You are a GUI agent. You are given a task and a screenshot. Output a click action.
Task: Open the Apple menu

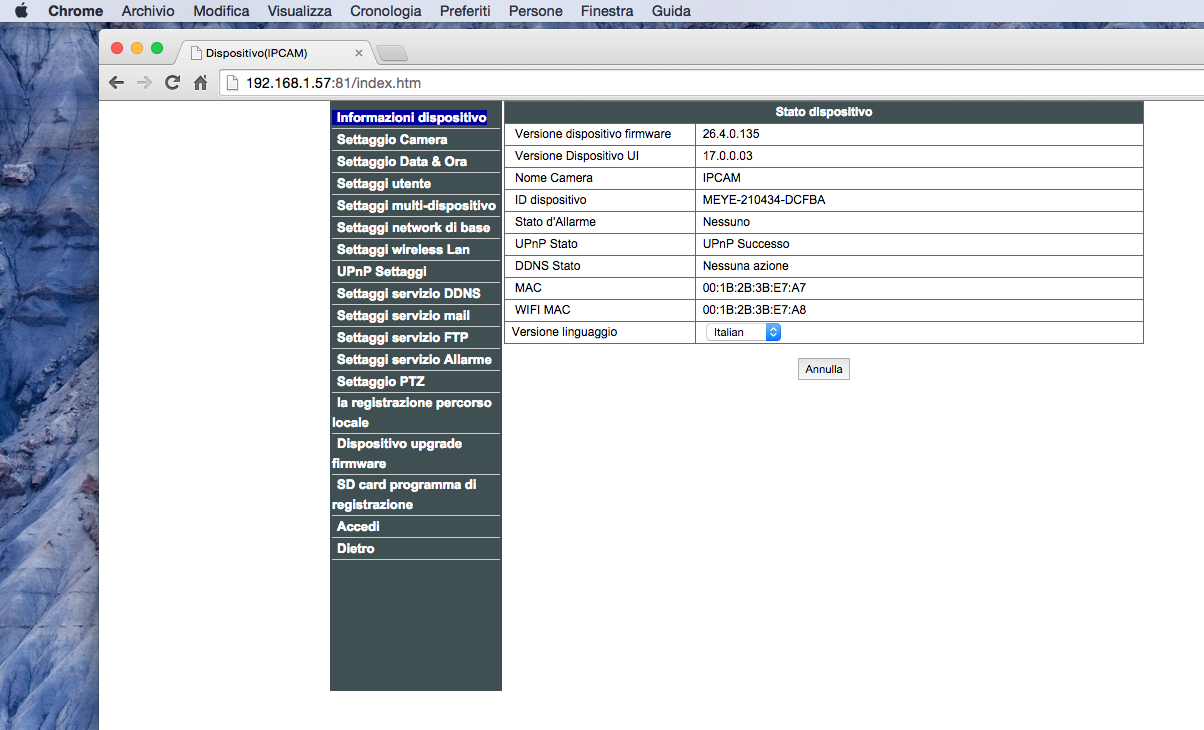[21, 11]
